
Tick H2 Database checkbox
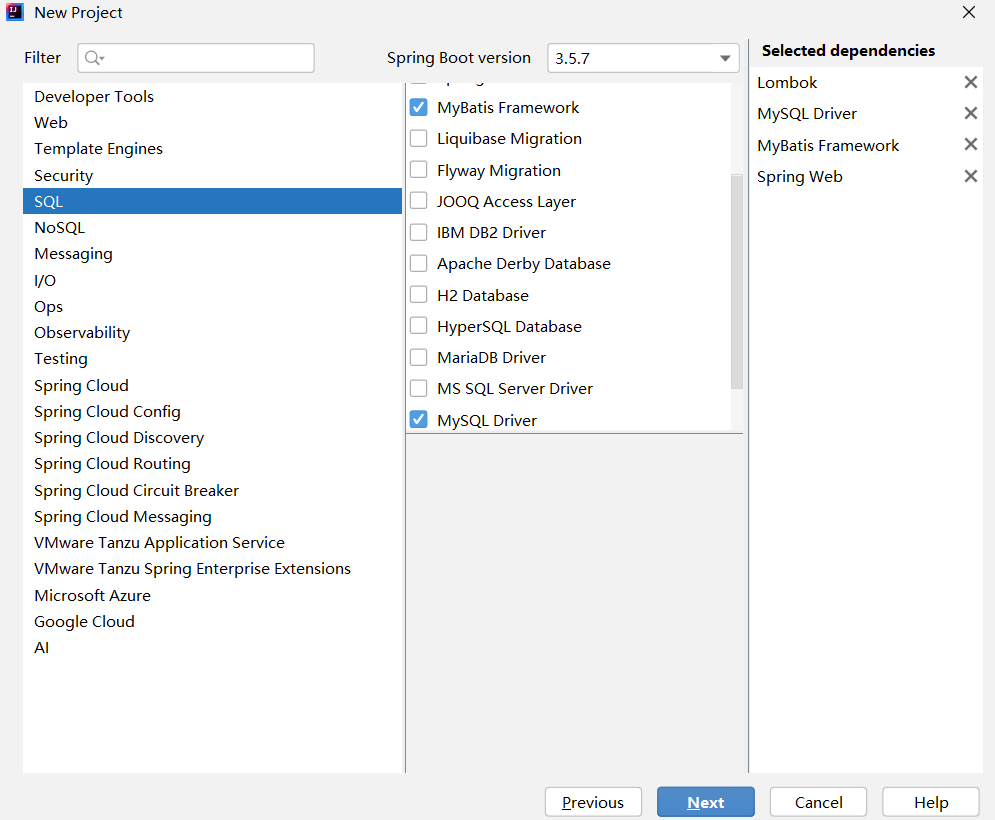(418, 295)
